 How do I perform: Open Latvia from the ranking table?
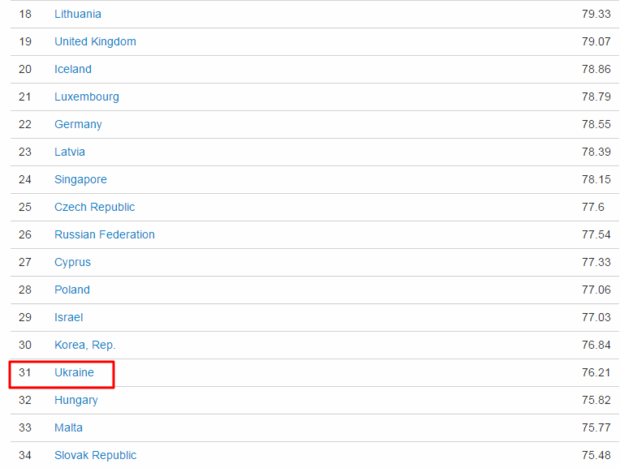coord(70,152)
